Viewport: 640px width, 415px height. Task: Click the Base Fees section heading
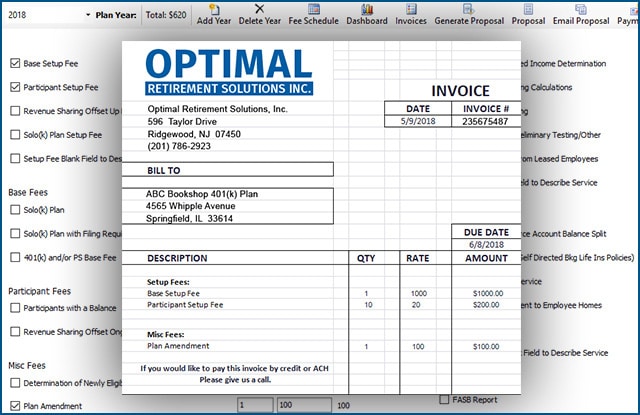coord(28,192)
